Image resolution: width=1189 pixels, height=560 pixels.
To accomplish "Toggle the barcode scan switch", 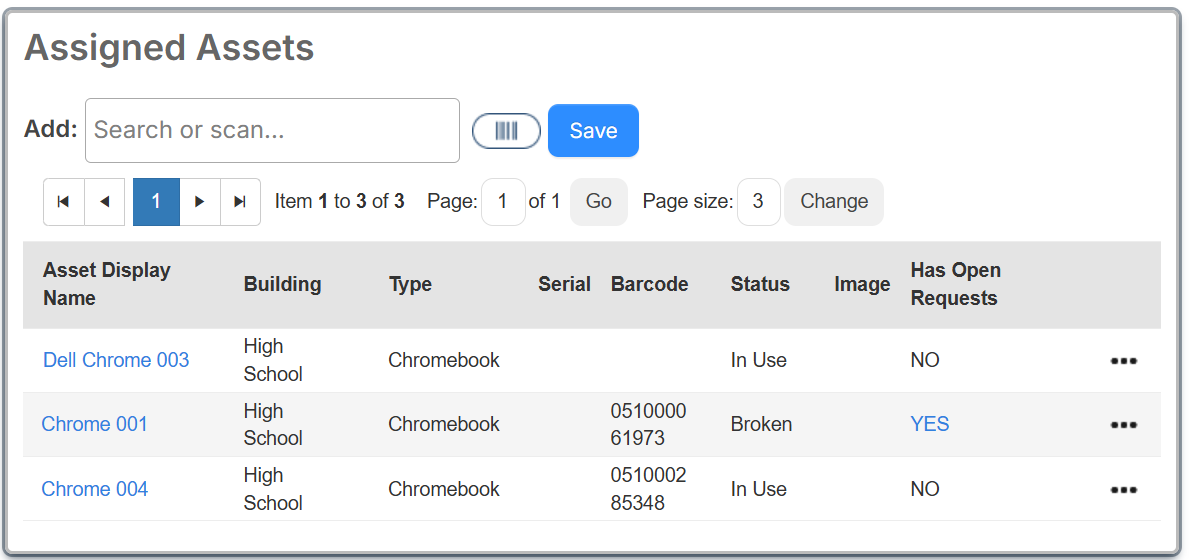I will click(506, 130).
